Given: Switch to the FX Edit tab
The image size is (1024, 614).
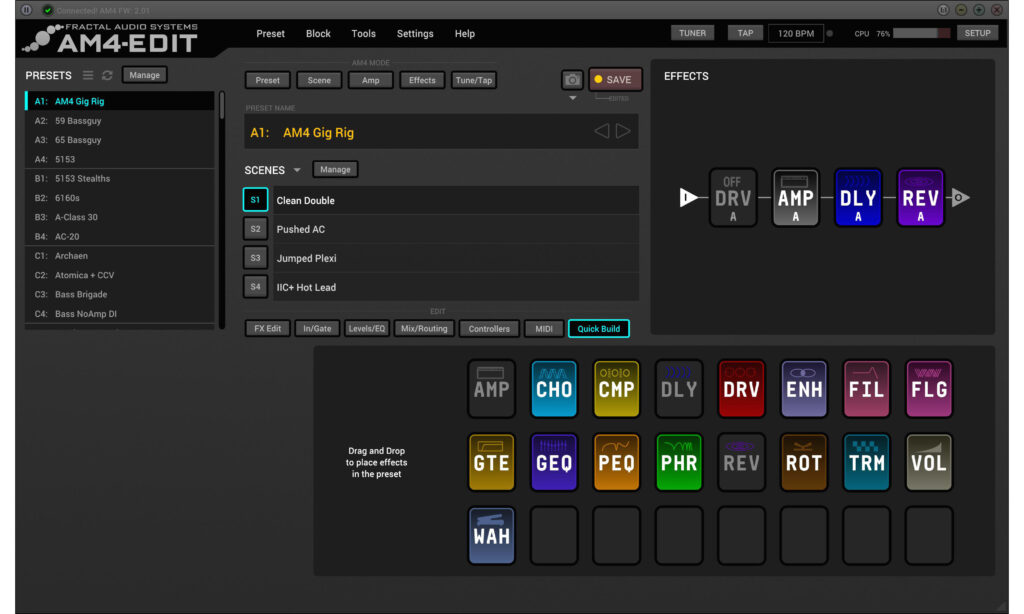Looking at the screenshot, I should coord(267,329).
